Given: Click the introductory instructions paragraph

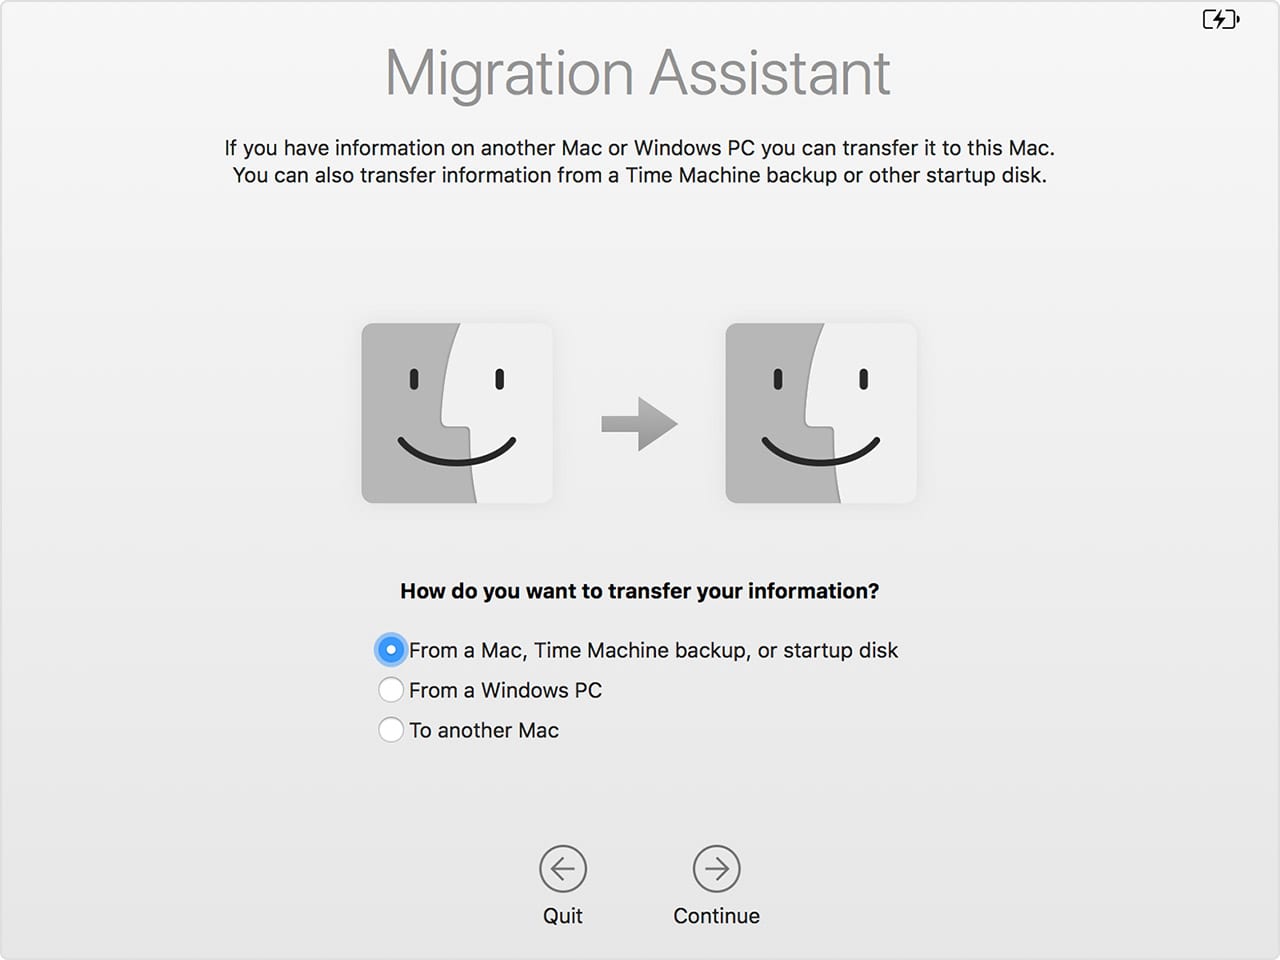Looking at the screenshot, I should tap(640, 161).
